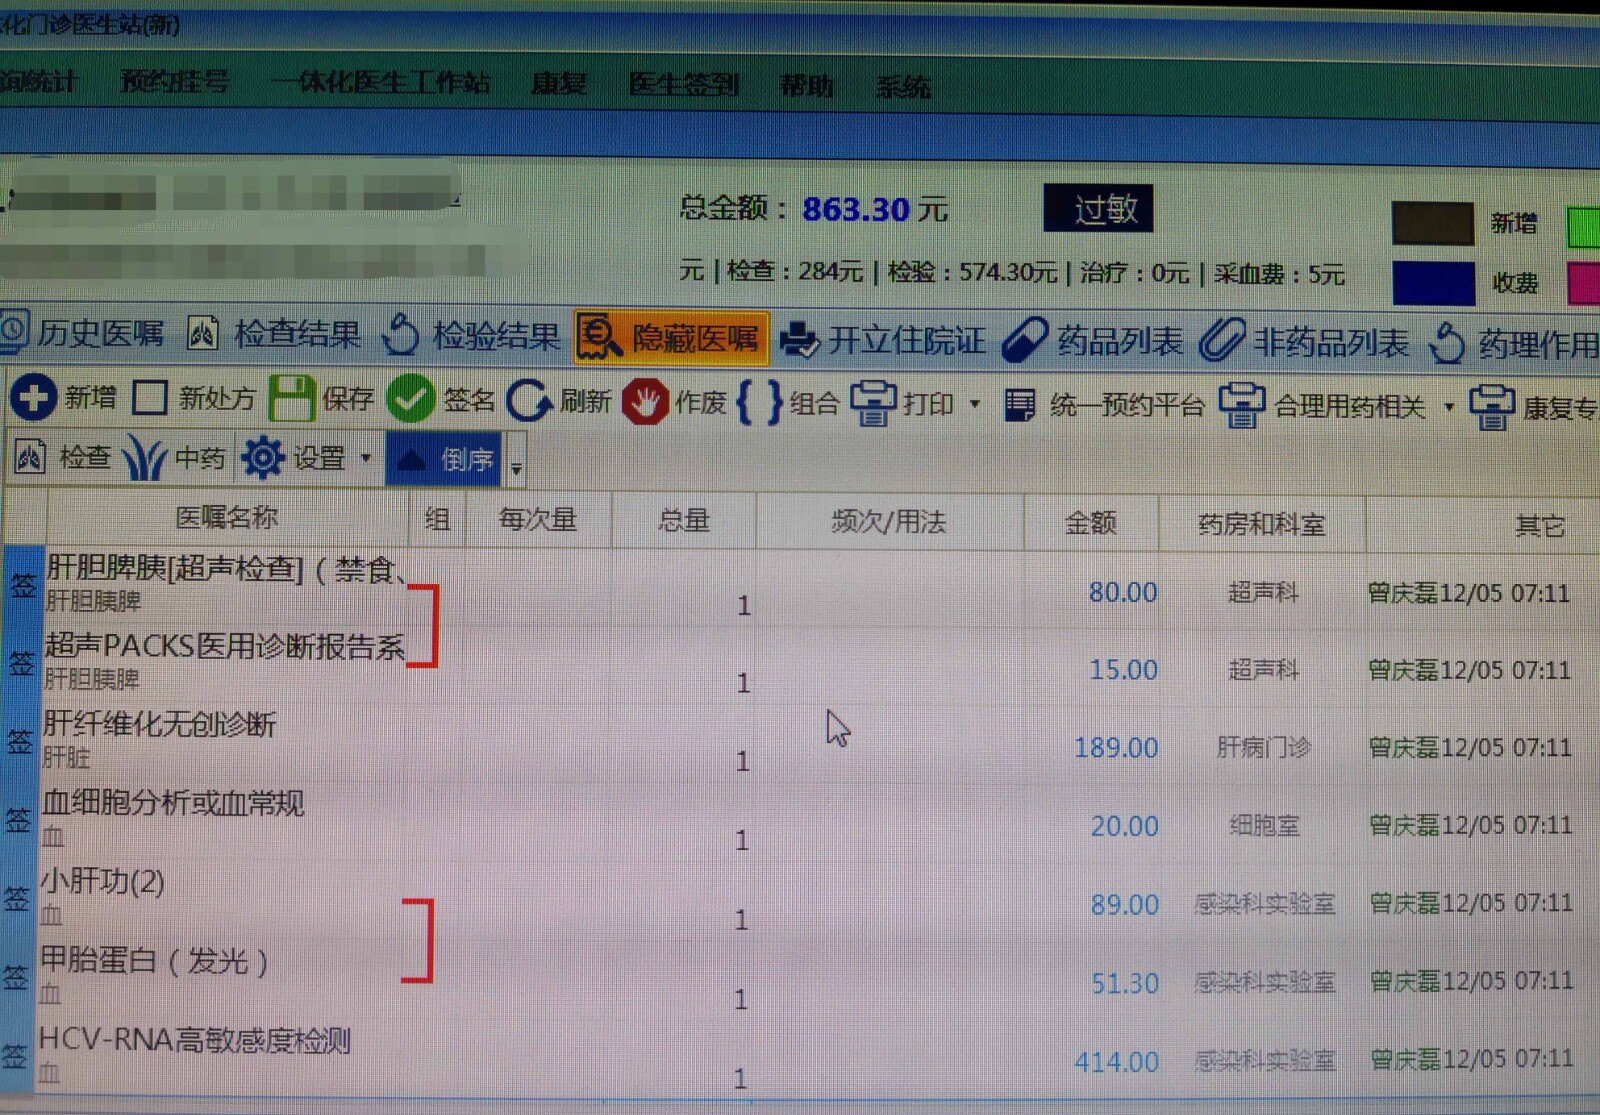
Task: Open 检查结果 examination results
Action: pyautogui.click(x=275, y=334)
